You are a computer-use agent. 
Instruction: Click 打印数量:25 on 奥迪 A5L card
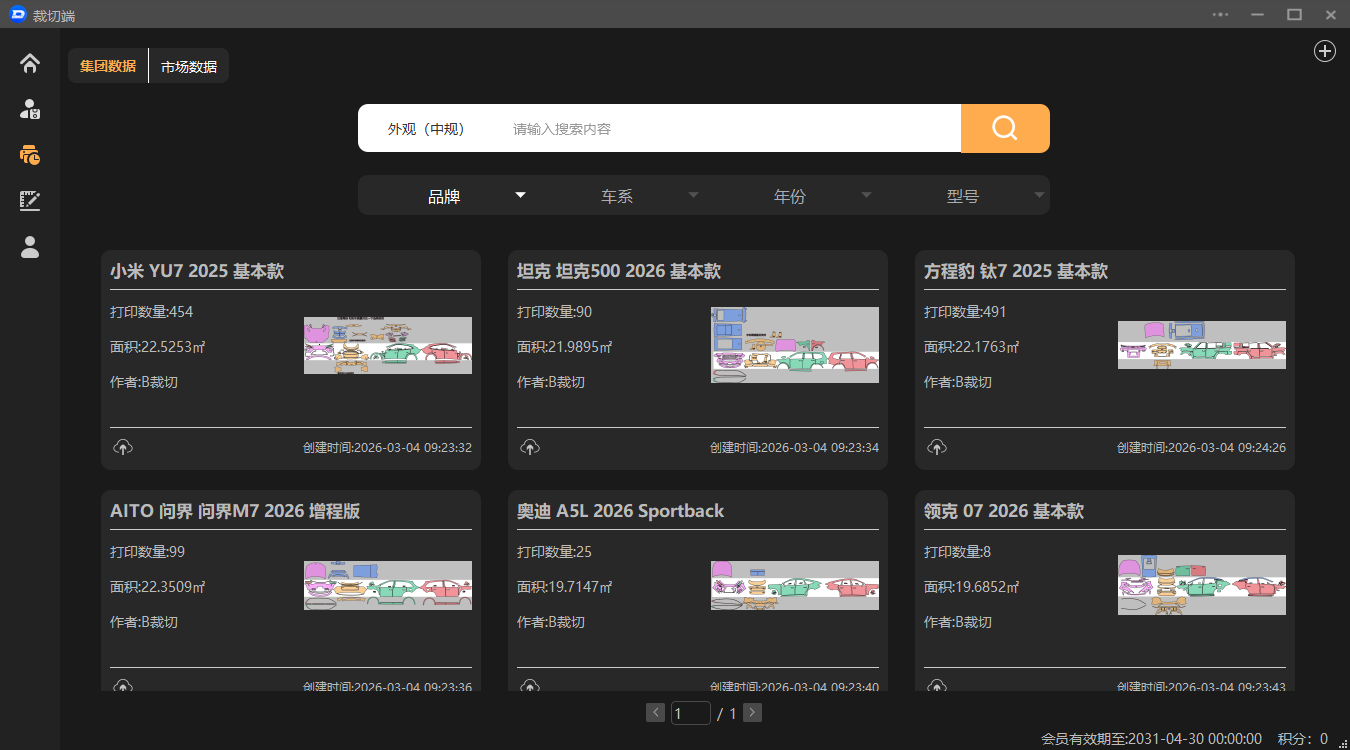[x=555, y=552]
